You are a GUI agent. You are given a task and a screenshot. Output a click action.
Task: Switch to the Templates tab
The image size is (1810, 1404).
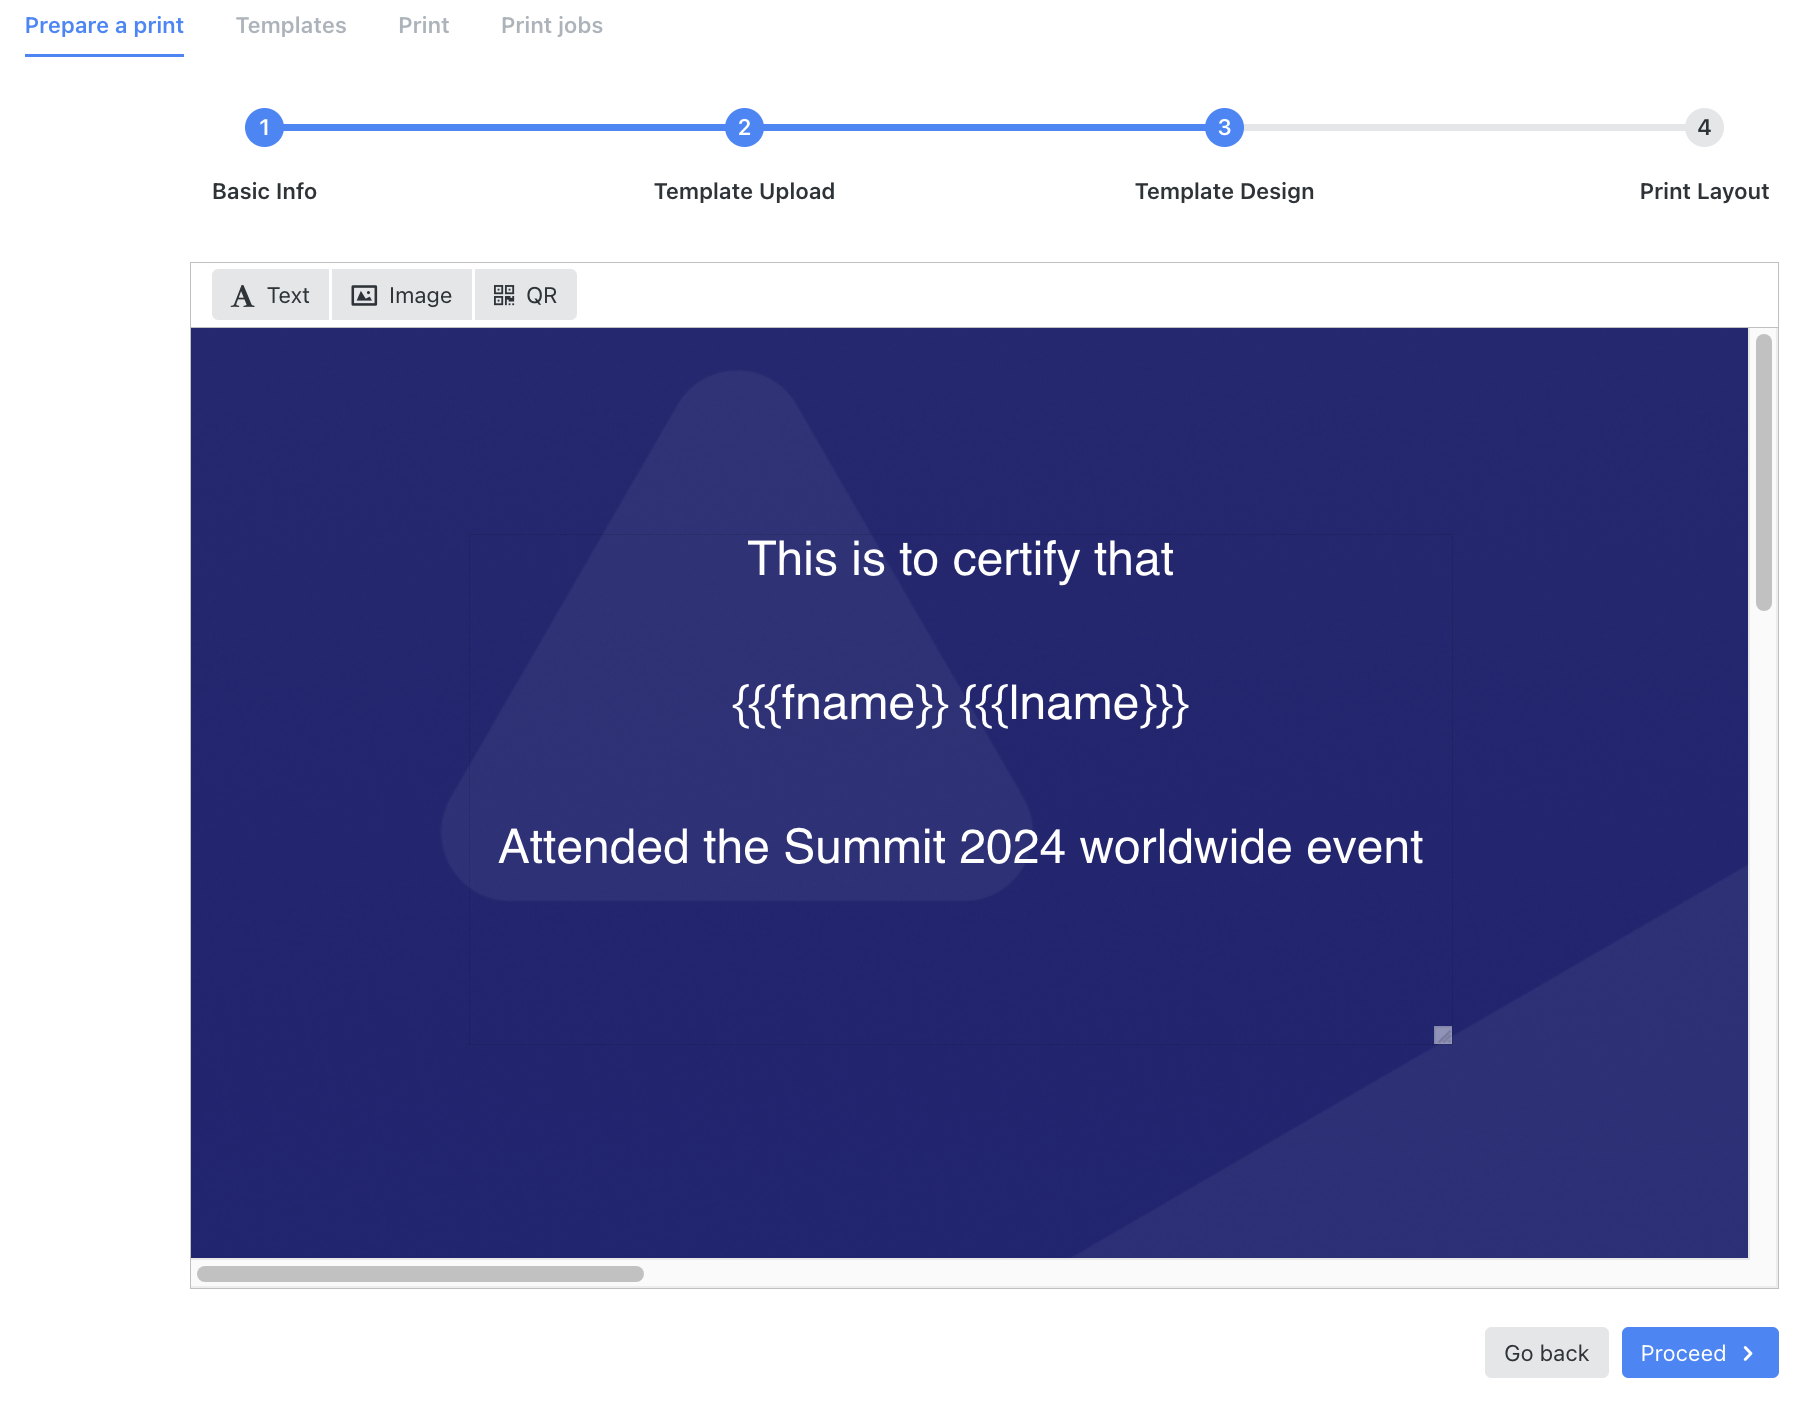click(x=291, y=26)
